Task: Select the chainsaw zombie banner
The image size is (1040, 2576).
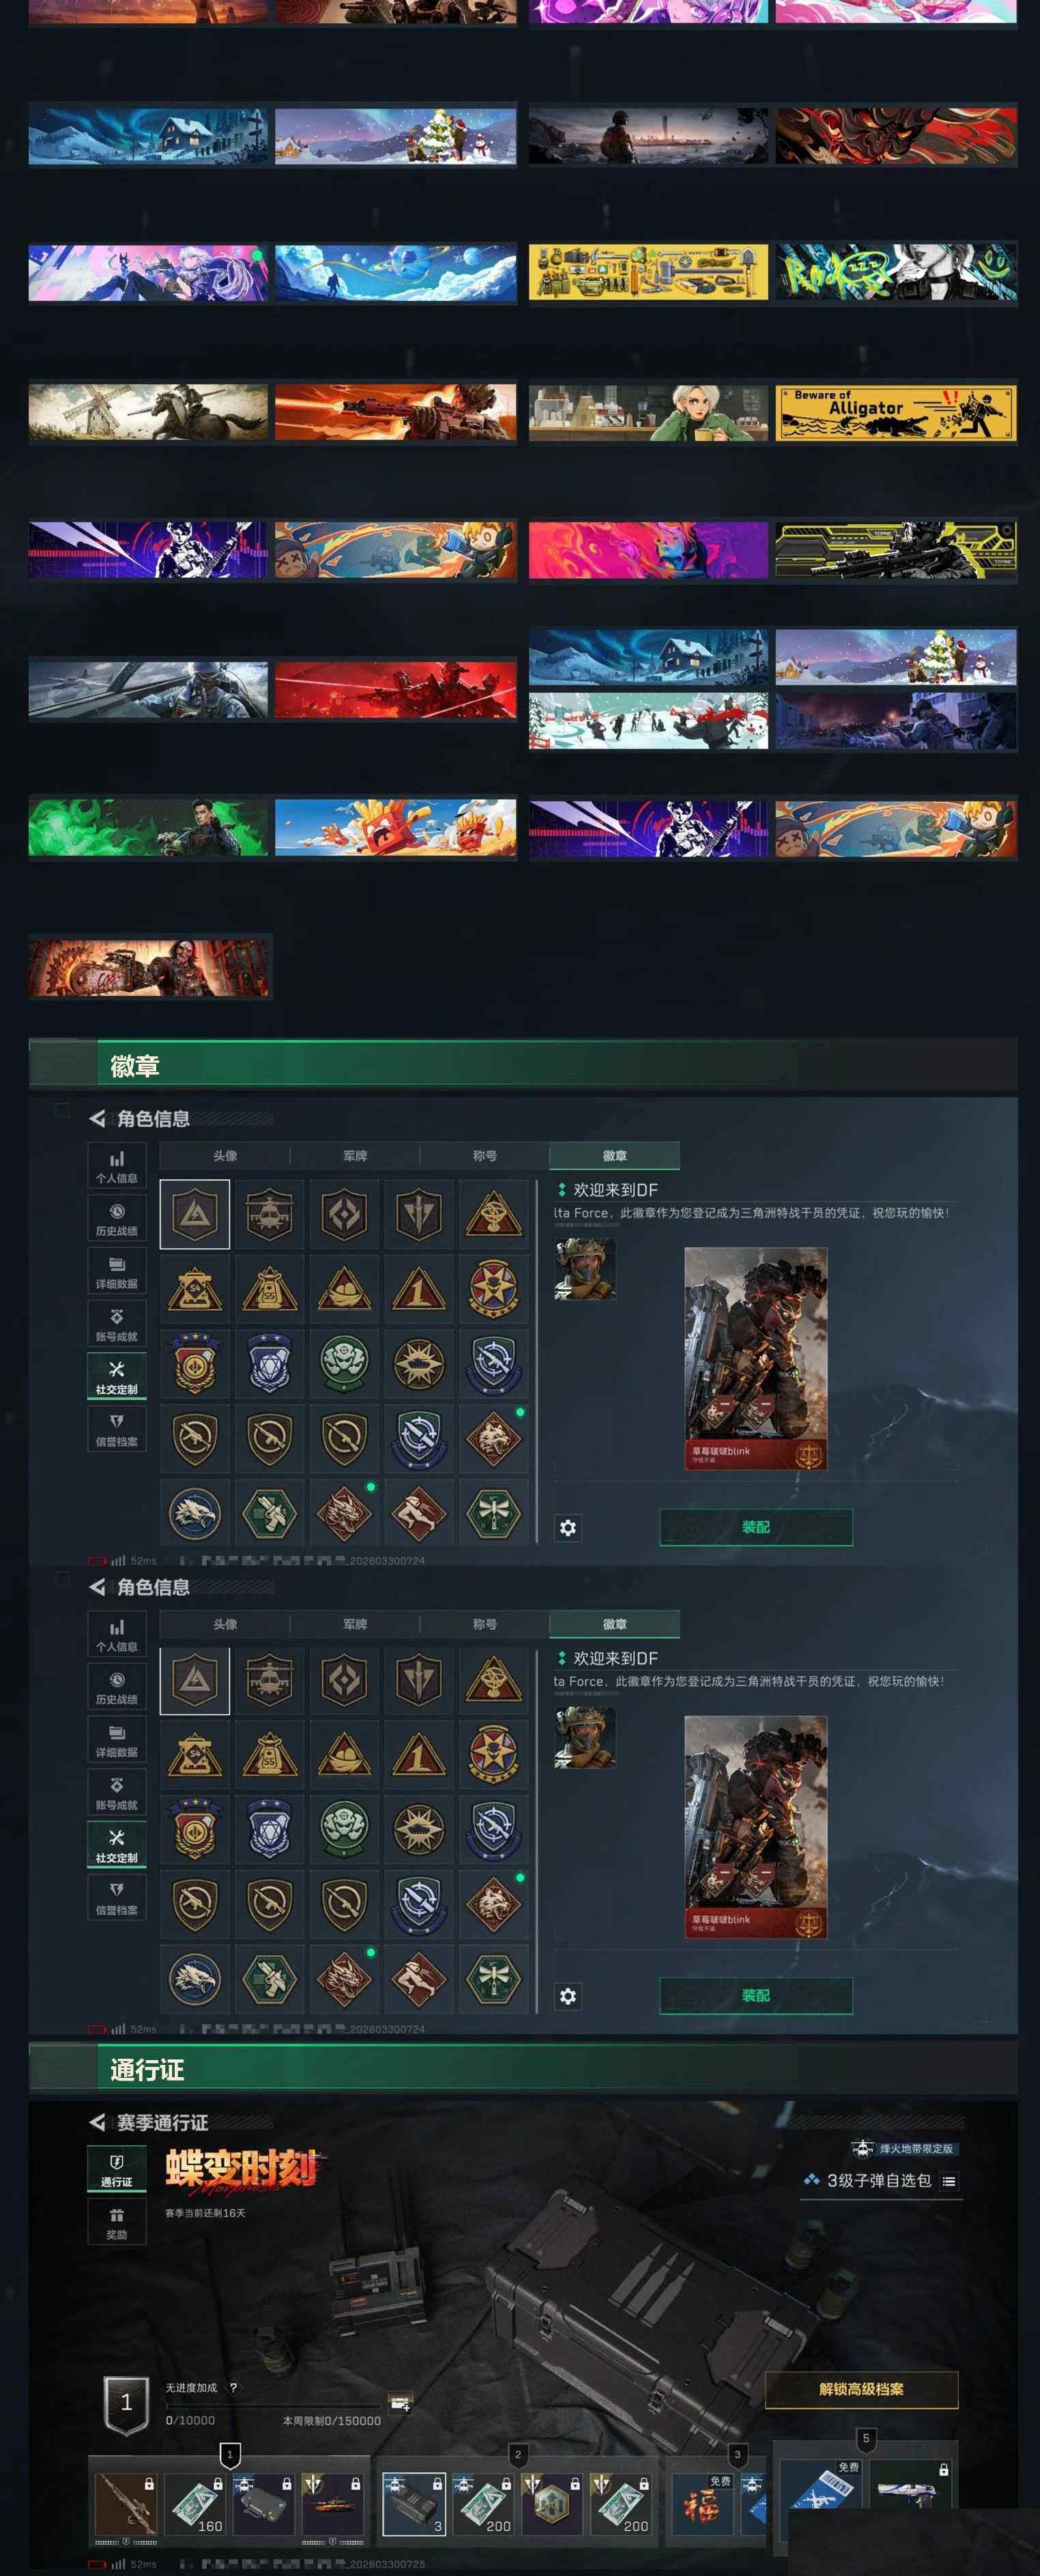Action: point(149,967)
